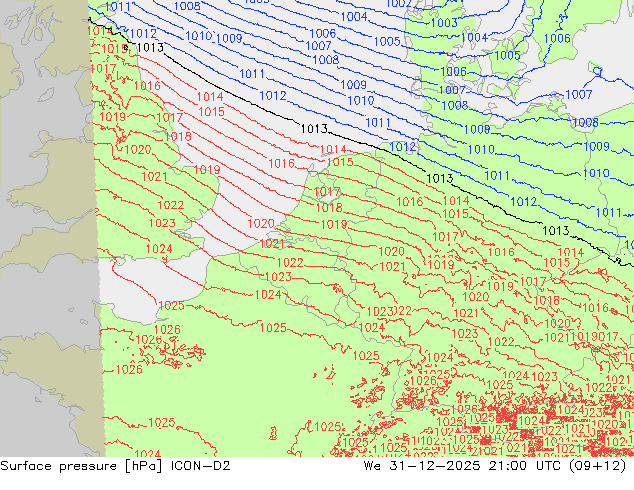Click the date text 'We 31-12-2025'
This screenshot has height=490, width=634.
[422, 466]
